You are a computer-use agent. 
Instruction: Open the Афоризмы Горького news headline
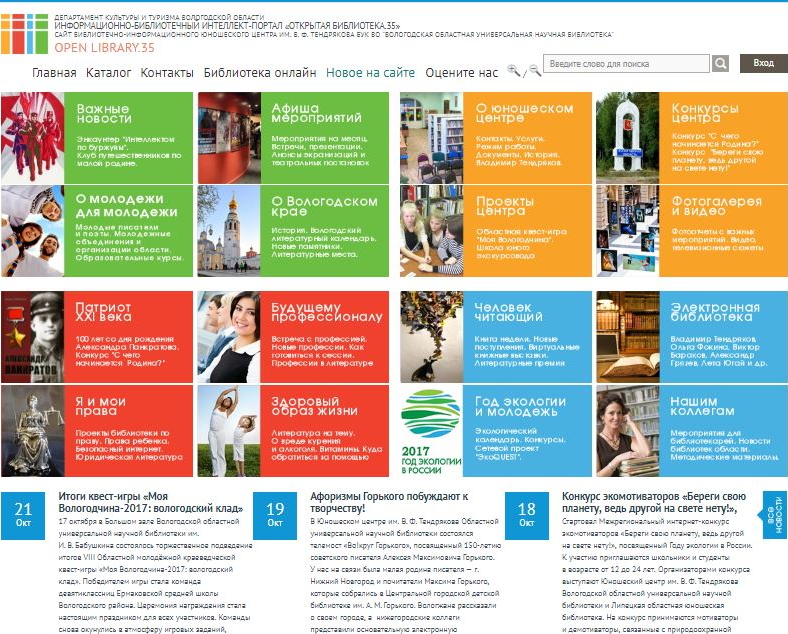389,502
